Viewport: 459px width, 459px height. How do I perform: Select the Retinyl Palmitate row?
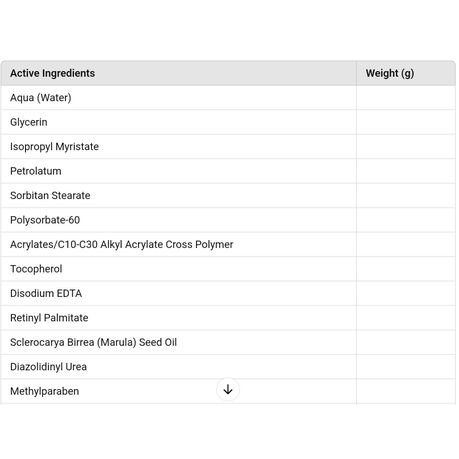tap(228, 318)
